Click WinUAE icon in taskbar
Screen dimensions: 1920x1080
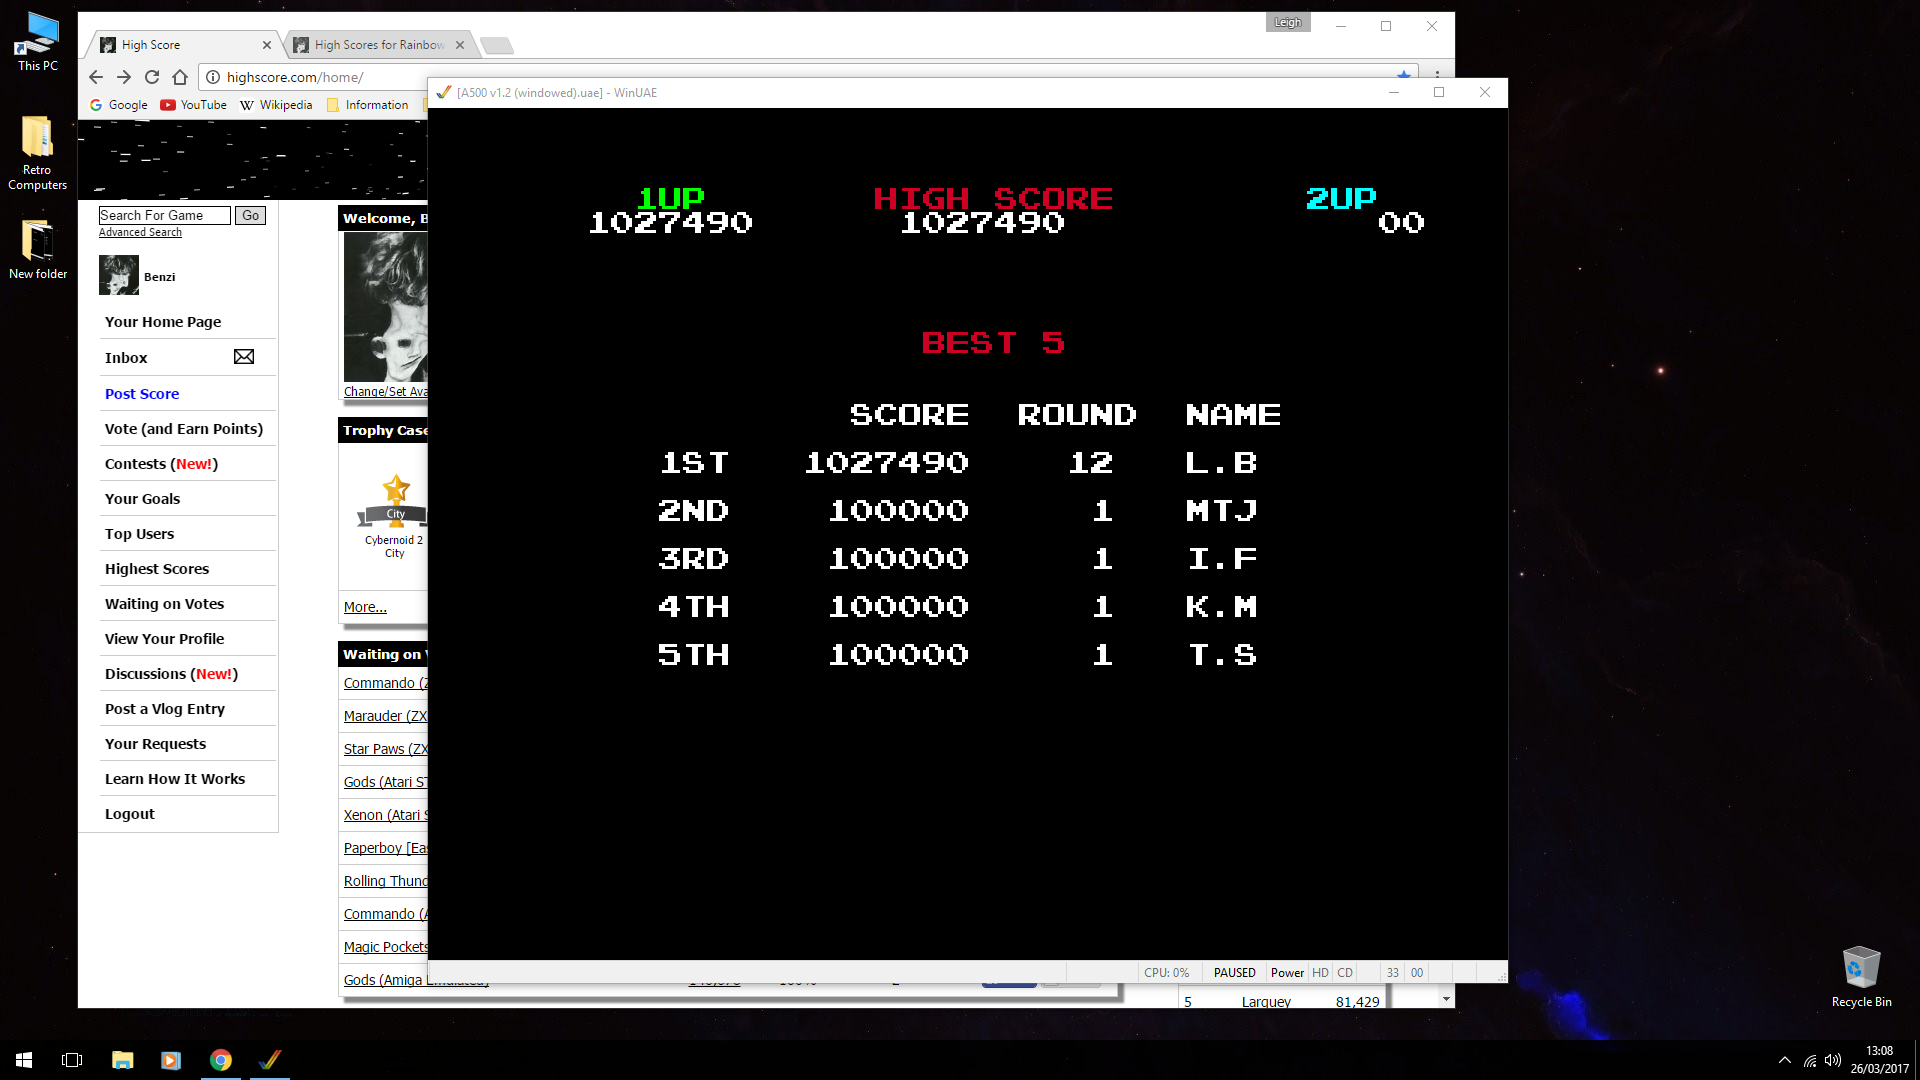pos(270,1060)
